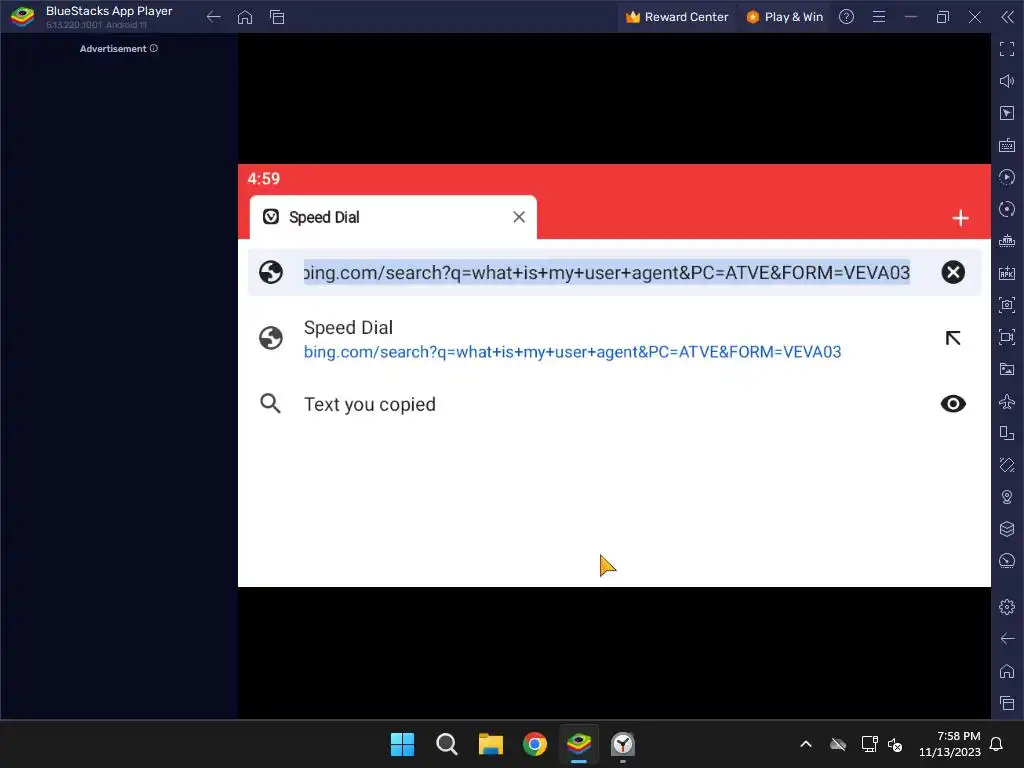The image size is (1024, 768).
Task: Open the Windows Start menu
Action: tap(402, 744)
